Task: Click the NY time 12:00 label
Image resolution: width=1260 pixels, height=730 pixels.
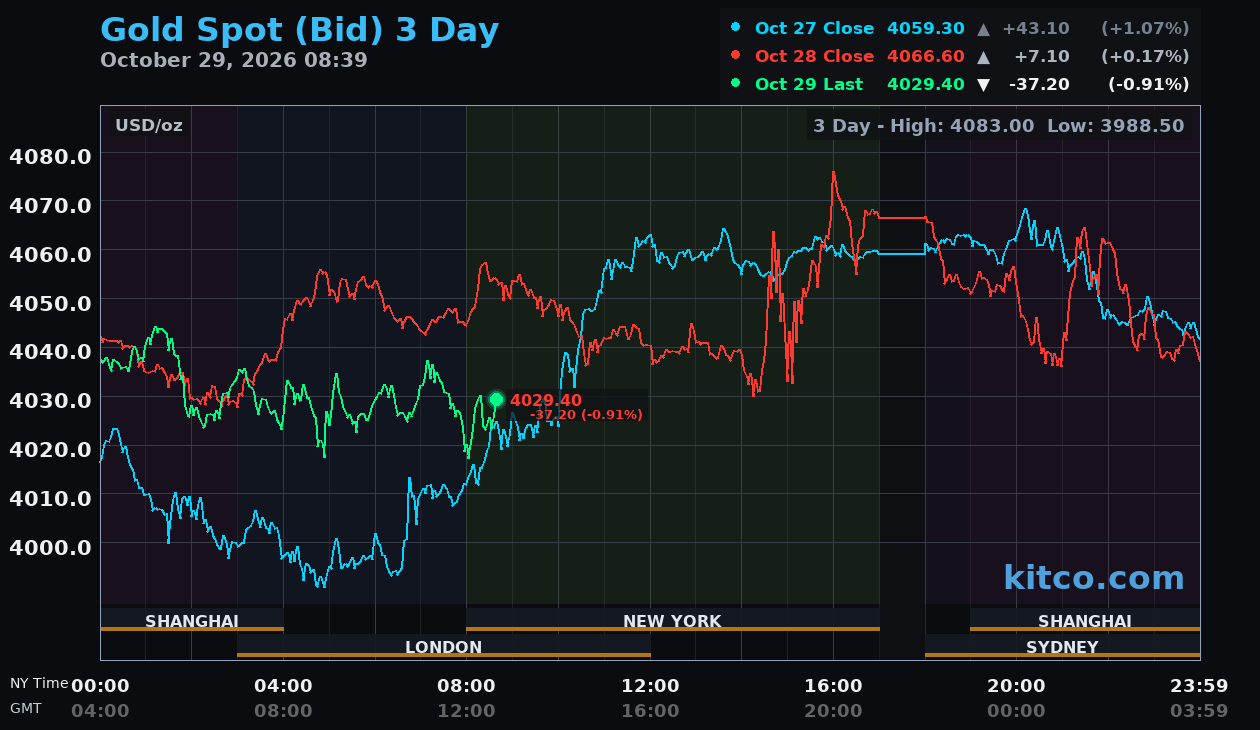Action: (x=650, y=686)
